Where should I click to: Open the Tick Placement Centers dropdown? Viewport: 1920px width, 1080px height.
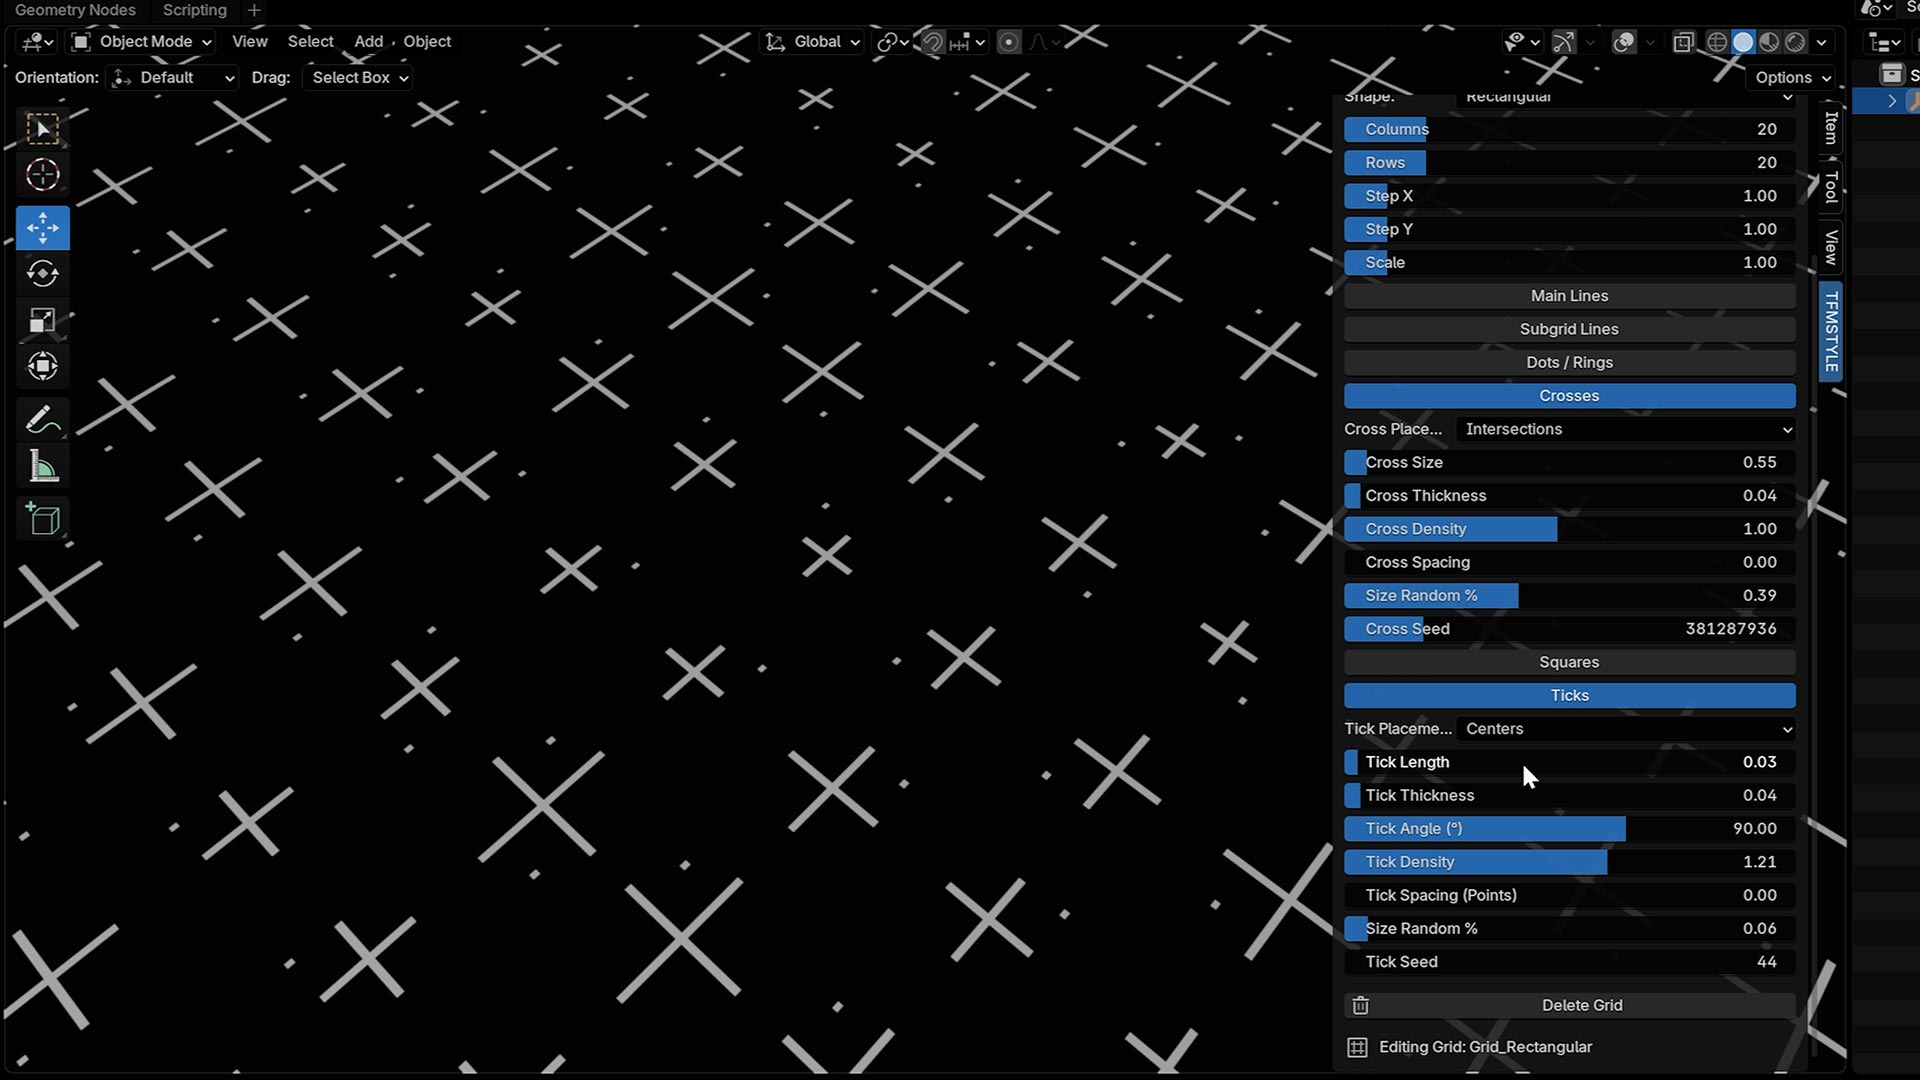point(1625,729)
